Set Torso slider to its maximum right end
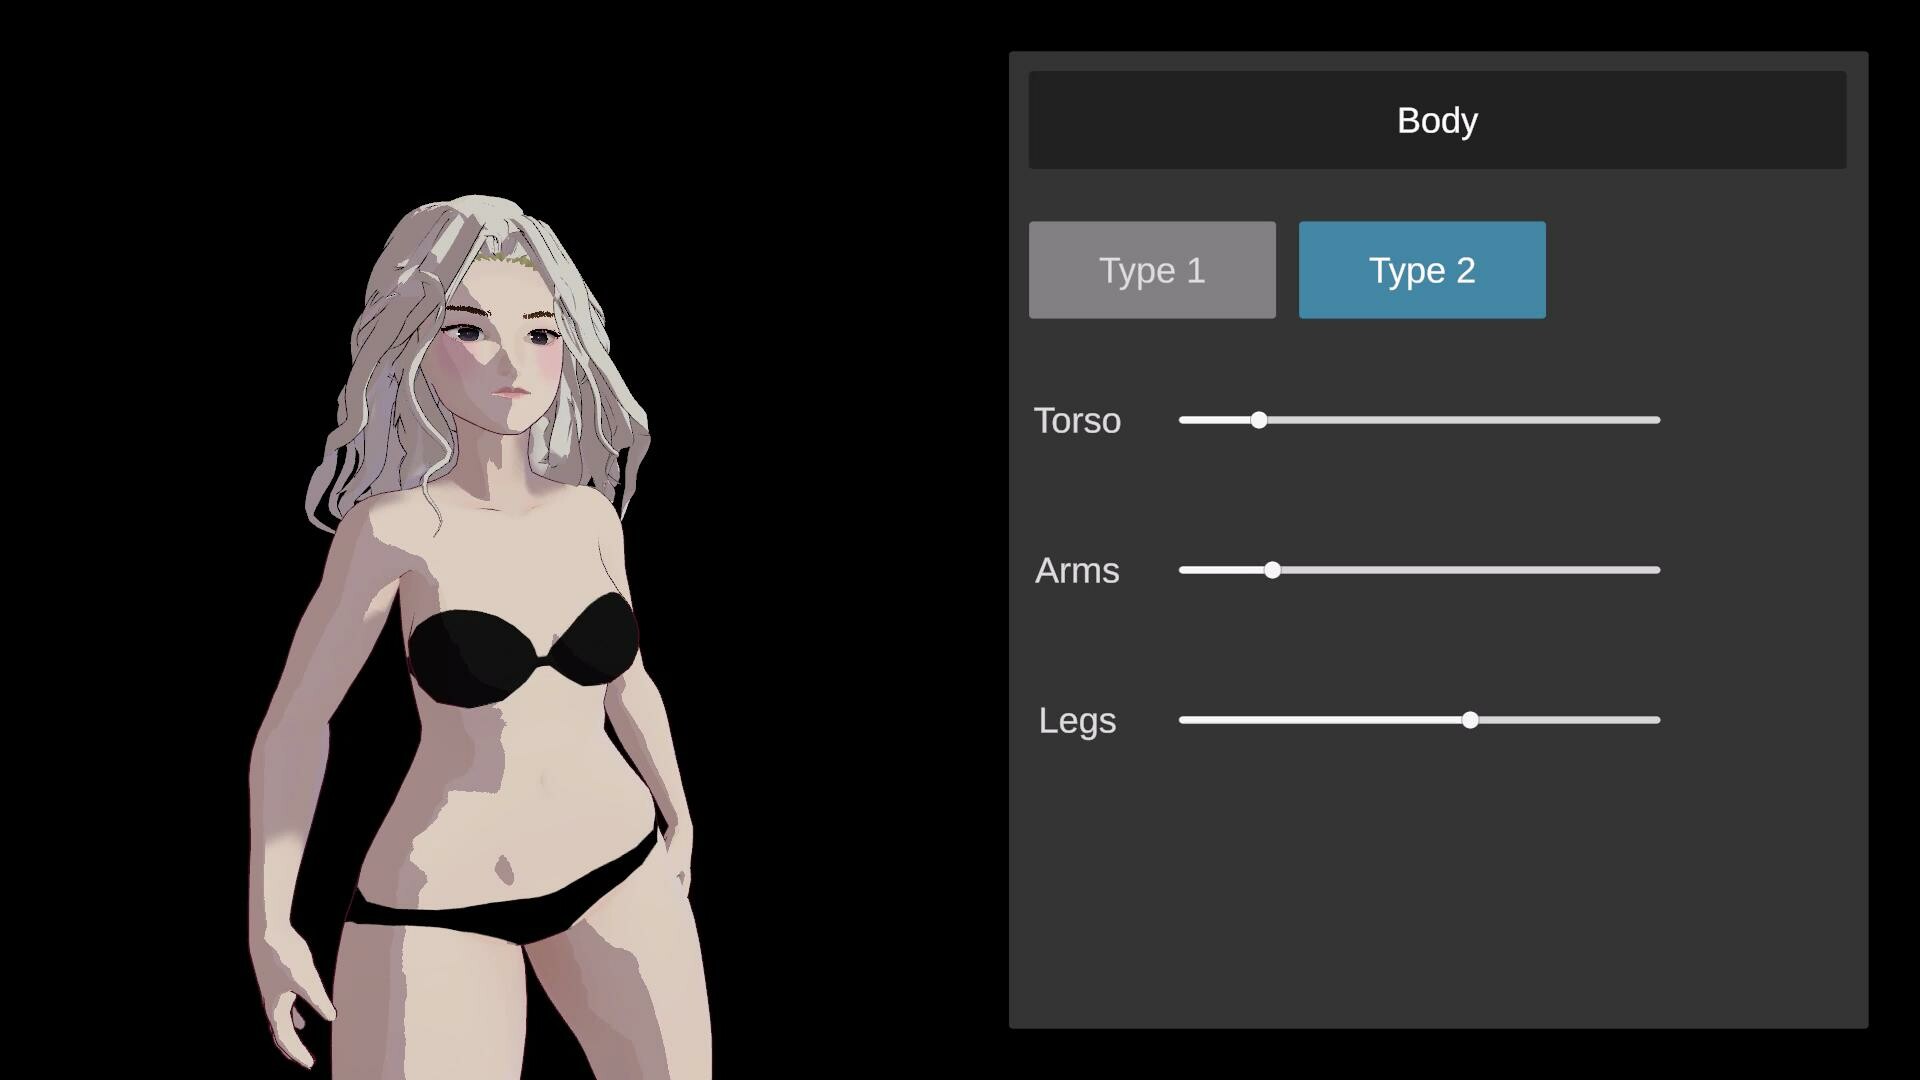Viewport: 1920px width, 1080px height. coord(1658,420)
